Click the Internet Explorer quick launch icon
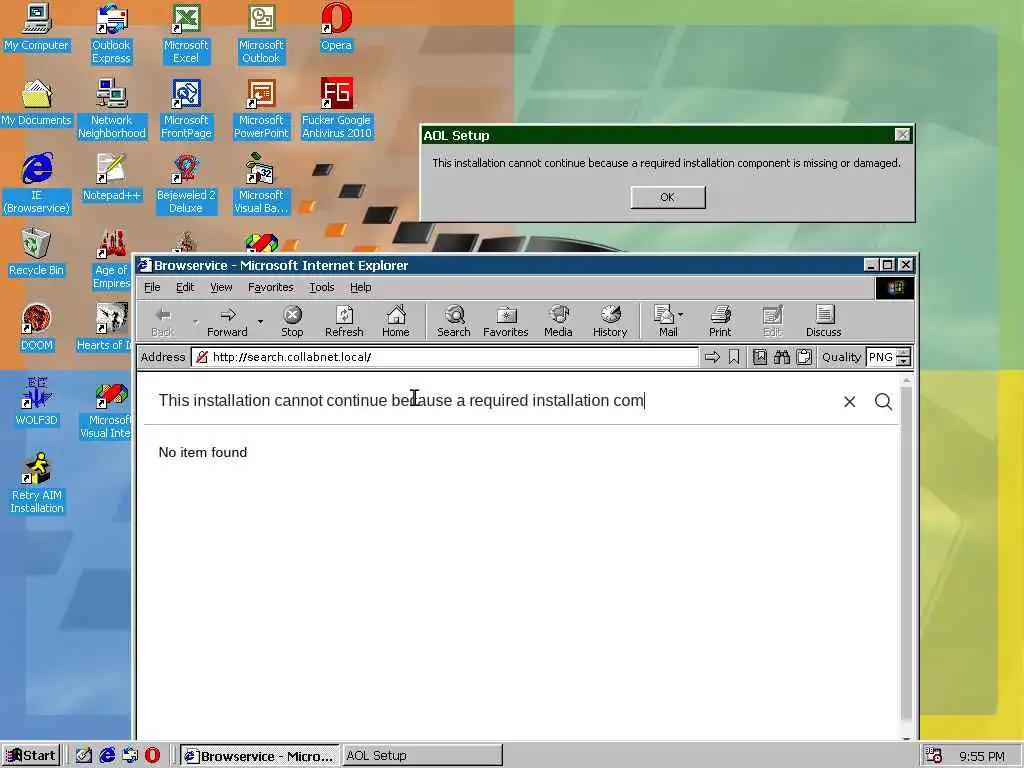The width and height of the screenshot is (1024, 768). pos(107,756)
